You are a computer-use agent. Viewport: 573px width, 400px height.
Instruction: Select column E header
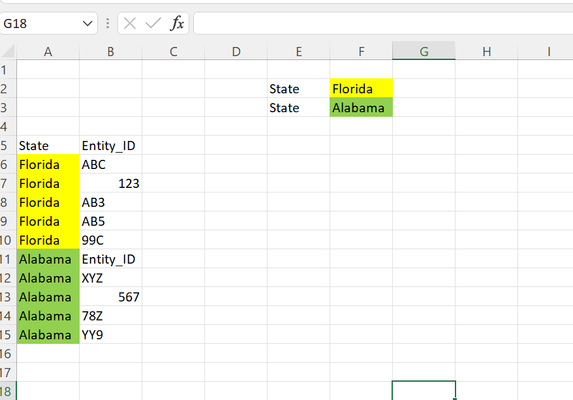(299, 51)
